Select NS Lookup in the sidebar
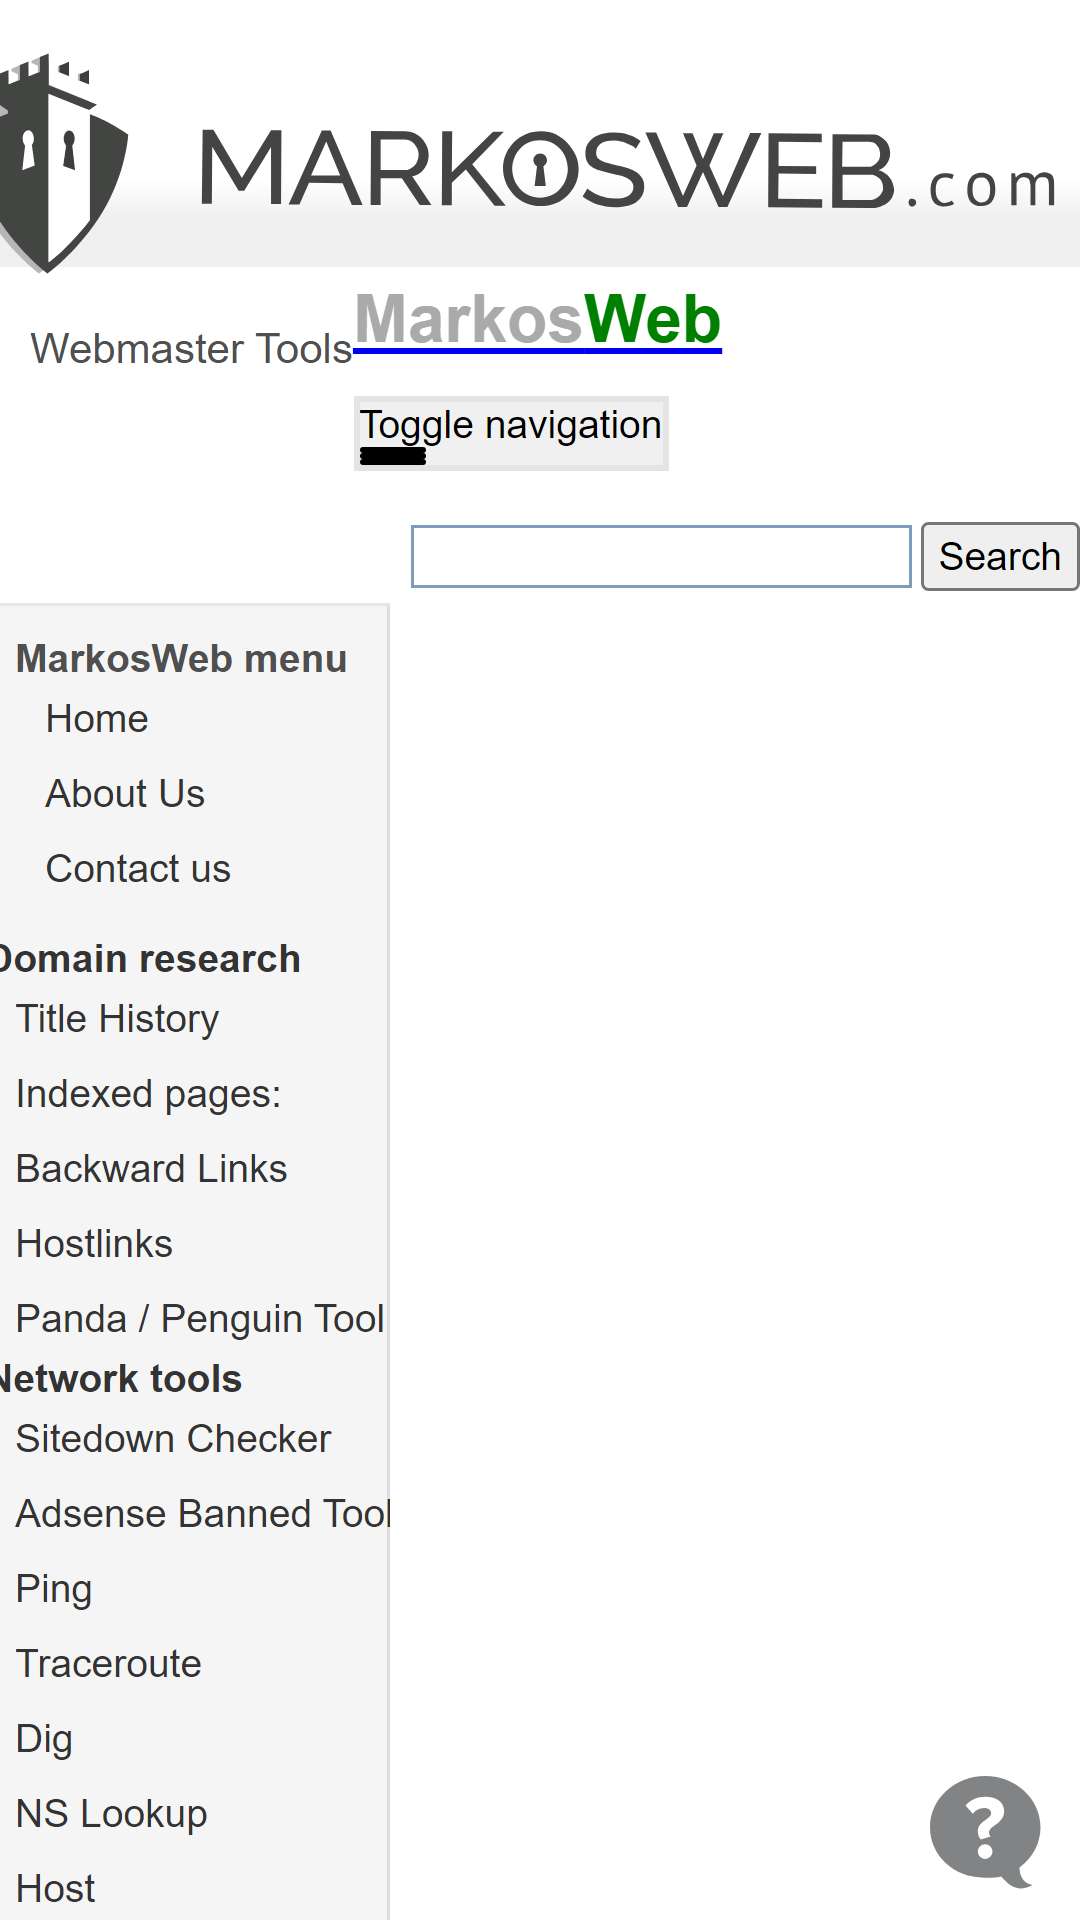 pyautogui.click(x=111, y=1814)
